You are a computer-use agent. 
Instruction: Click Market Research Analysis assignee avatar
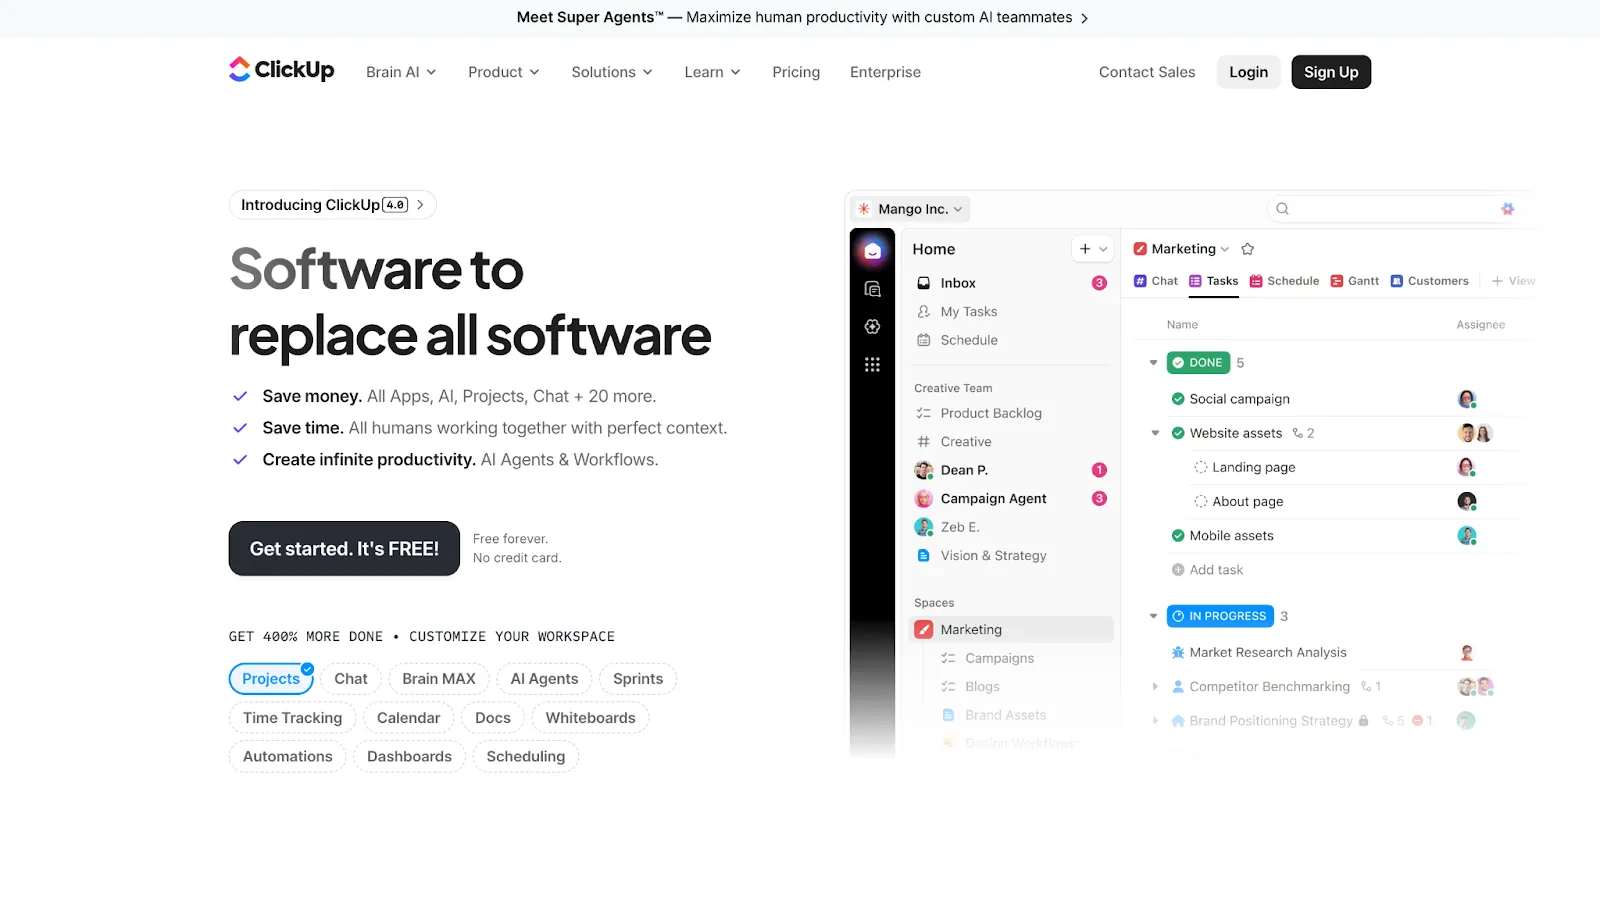(x=1466, y=653)
